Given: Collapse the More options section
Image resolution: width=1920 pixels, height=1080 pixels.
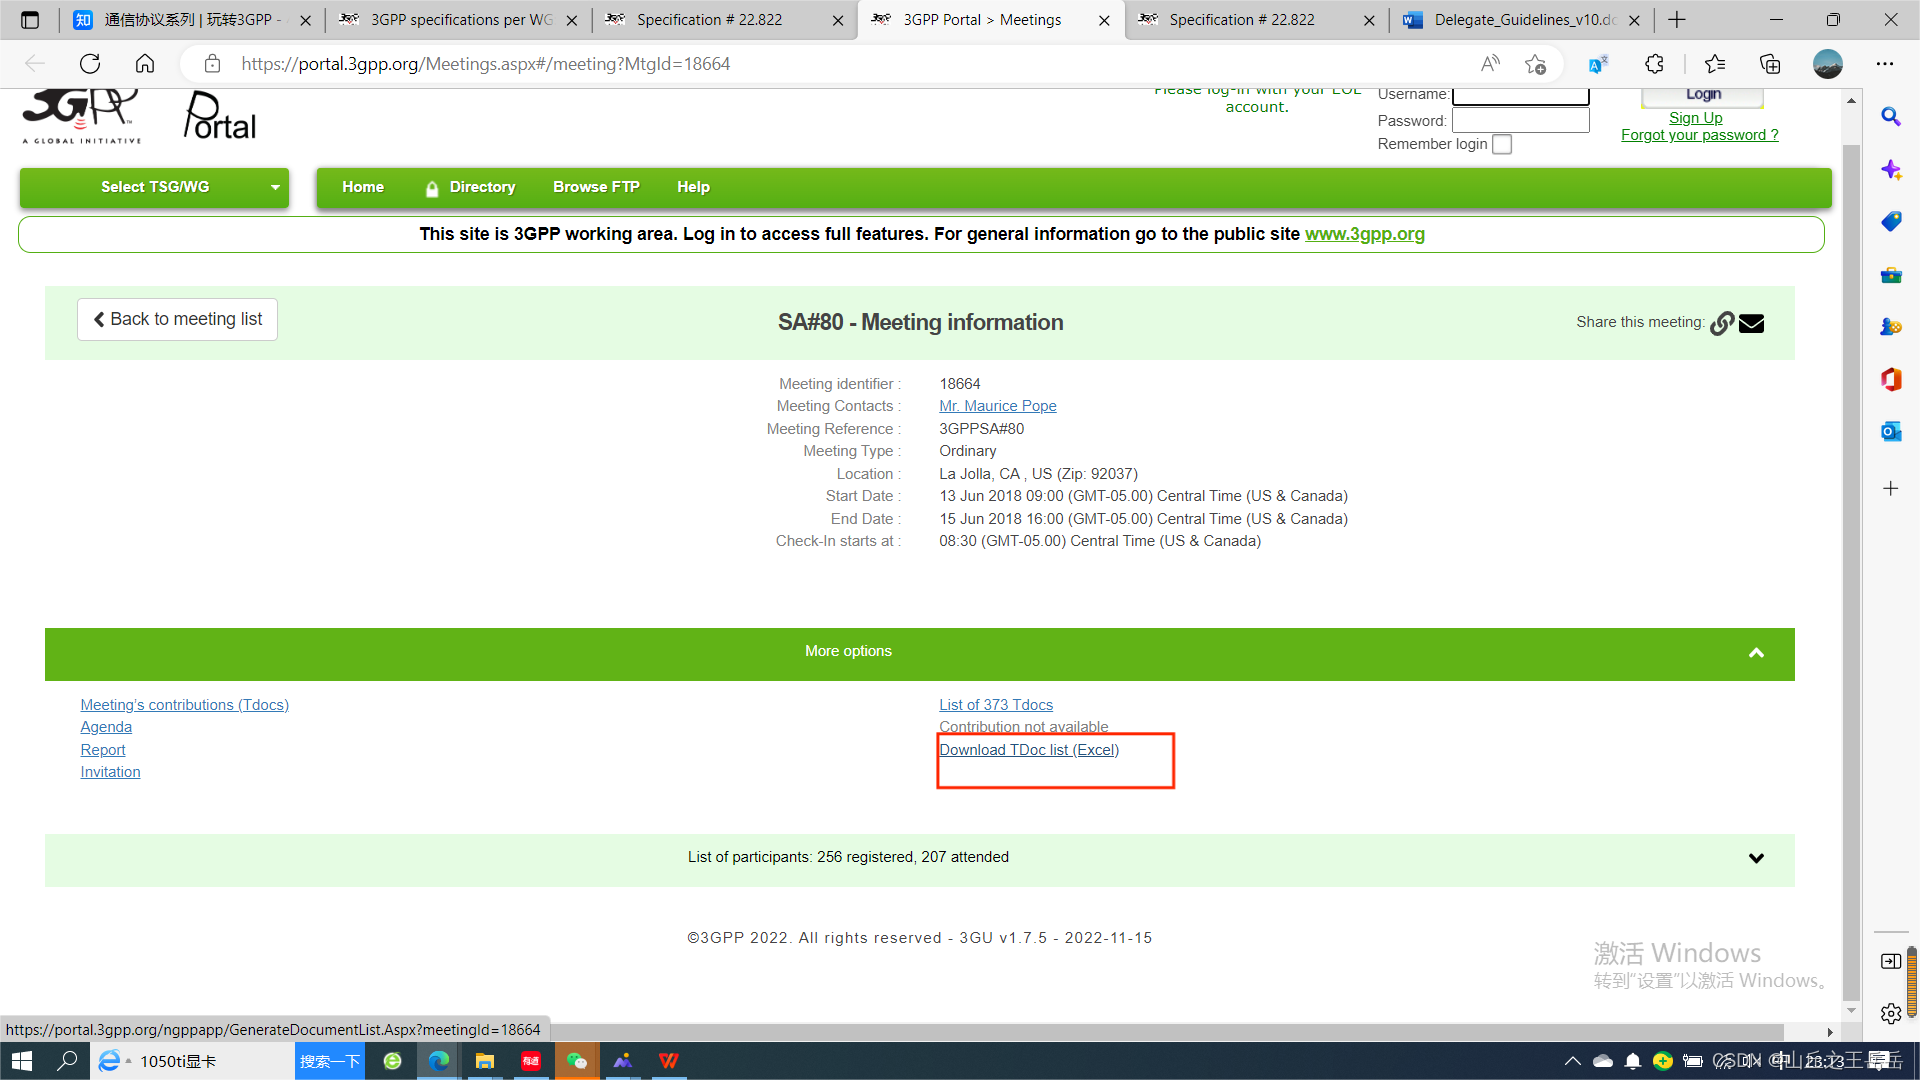Looking at the screenshot, I should pos(1756,653).
